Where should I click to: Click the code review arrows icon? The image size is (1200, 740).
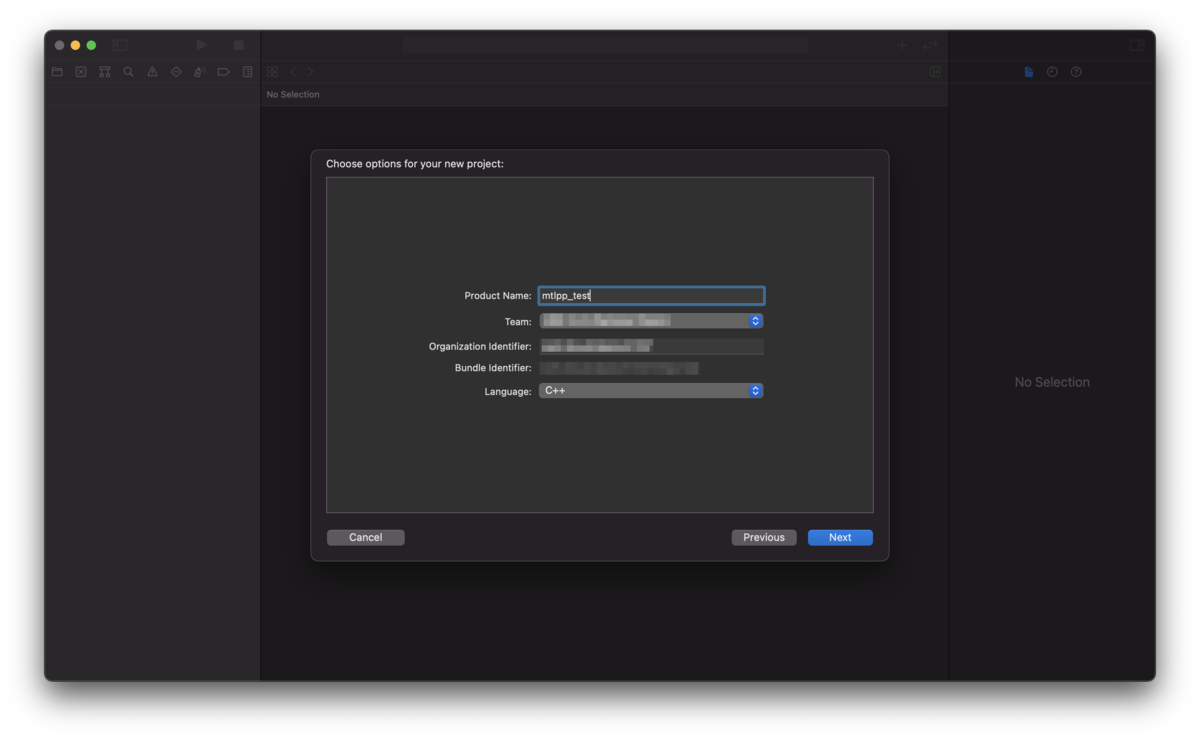930,45
